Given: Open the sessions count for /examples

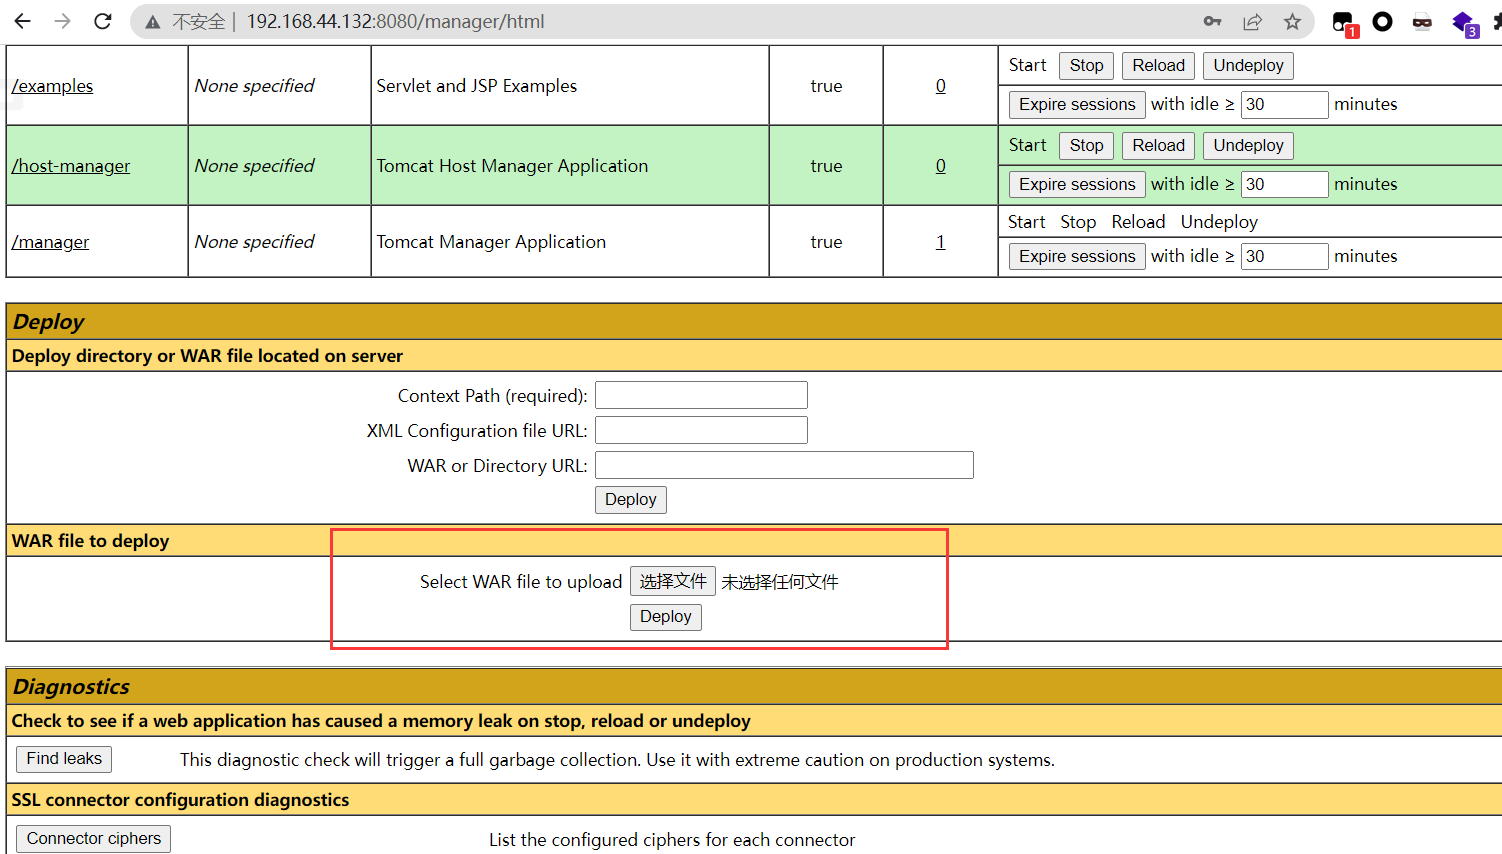Looking at the screenshot, I should pyautogui.click(x=940, y=86).
